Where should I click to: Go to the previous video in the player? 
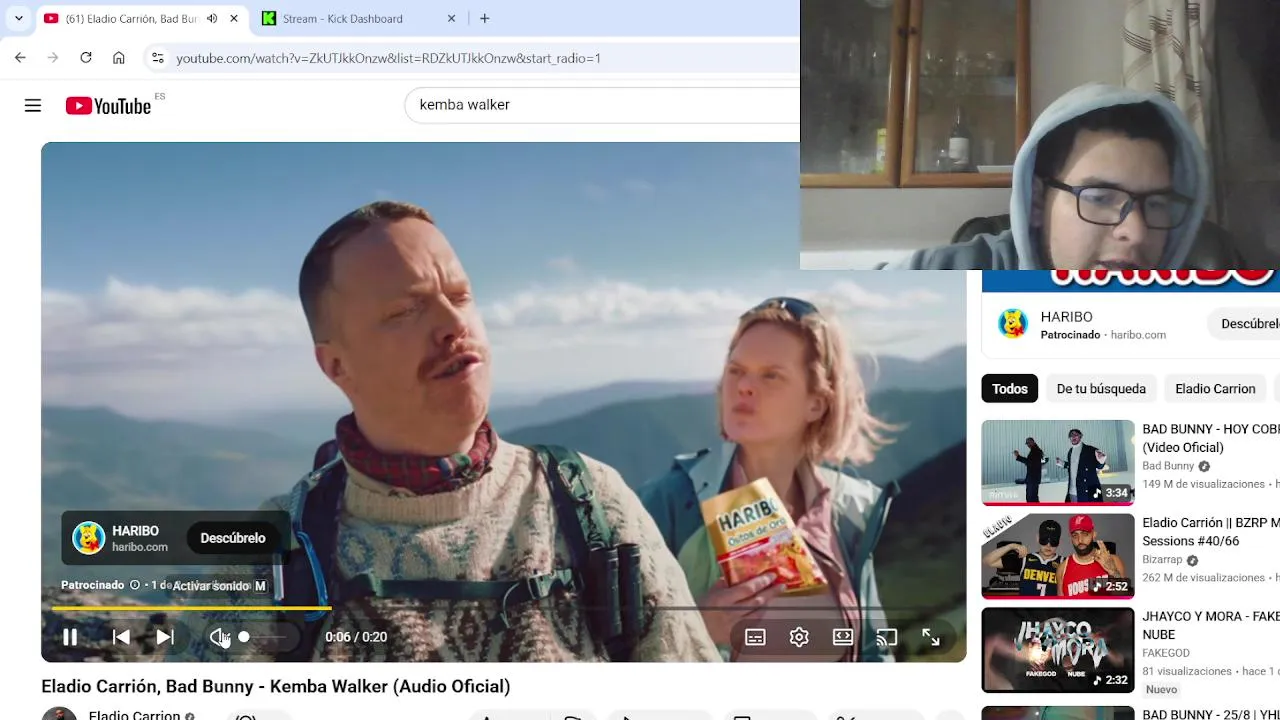(x=120, y=637)
